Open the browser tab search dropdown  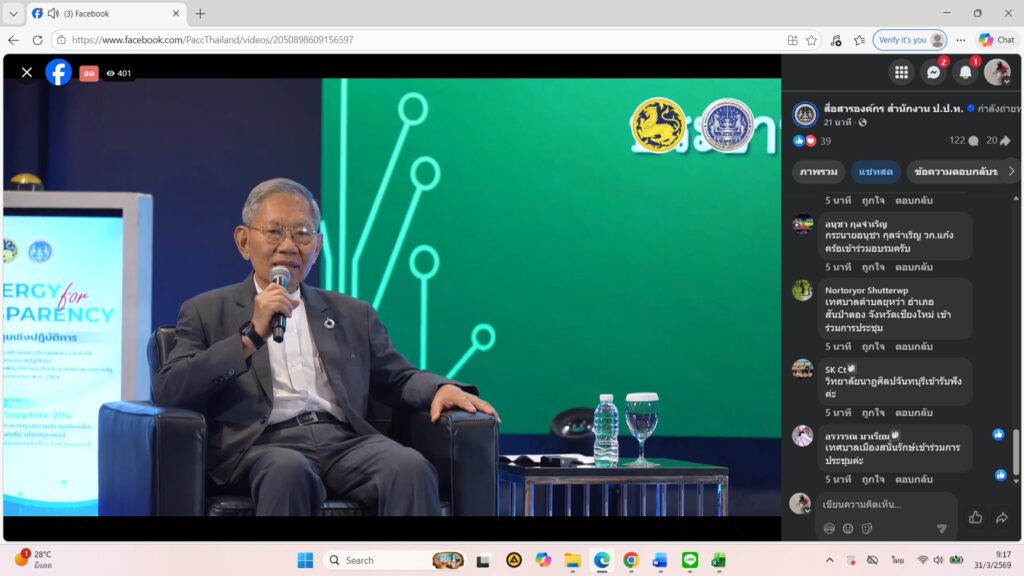pos(13,13)
